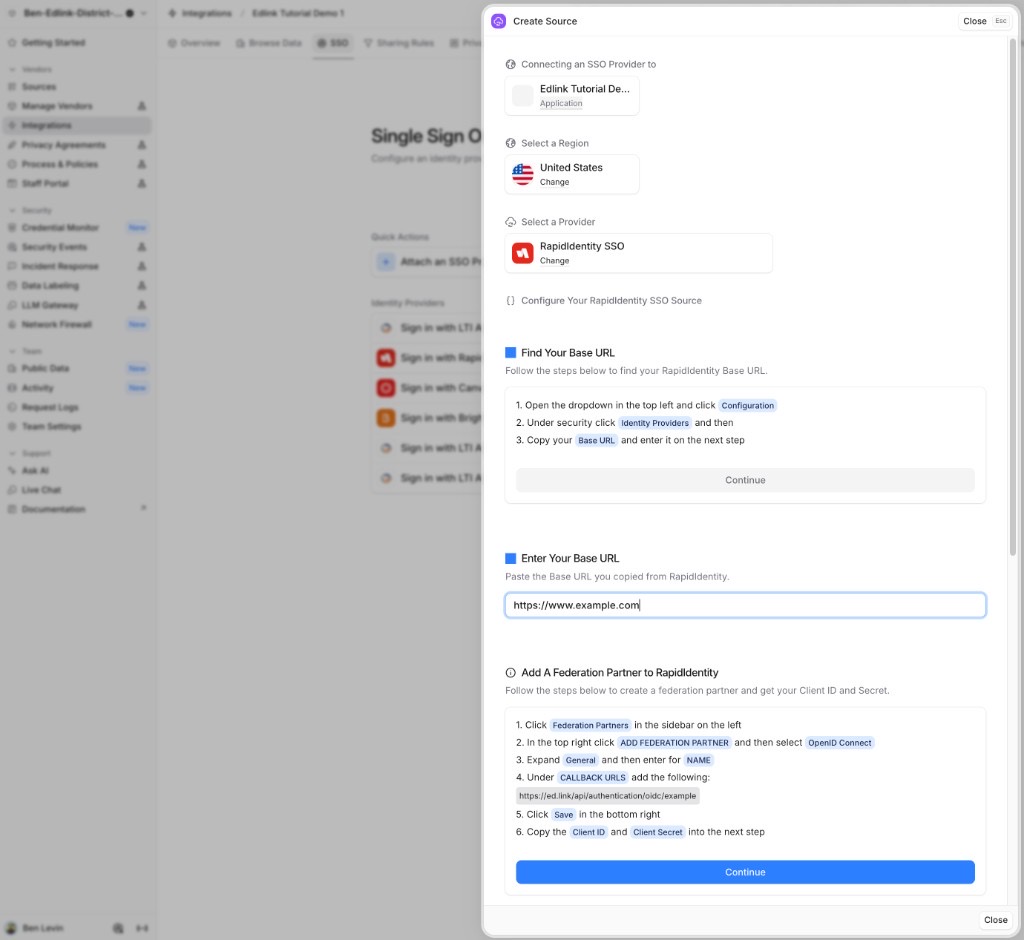Click the blue square next to Enter Your Base URL
Screen dimensions: 1024x940
tap(511, 559)
